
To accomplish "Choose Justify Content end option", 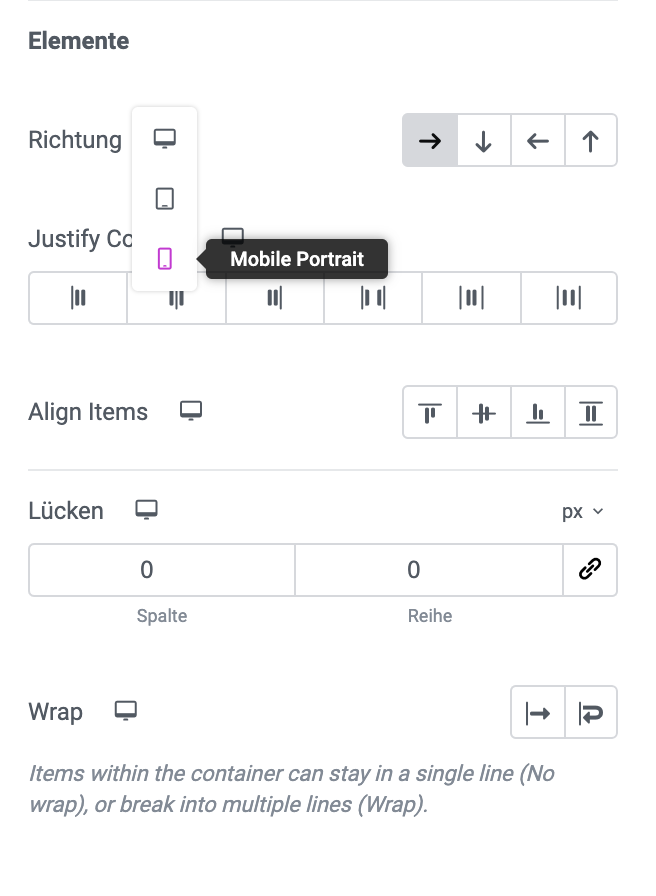I will (275, 298).
